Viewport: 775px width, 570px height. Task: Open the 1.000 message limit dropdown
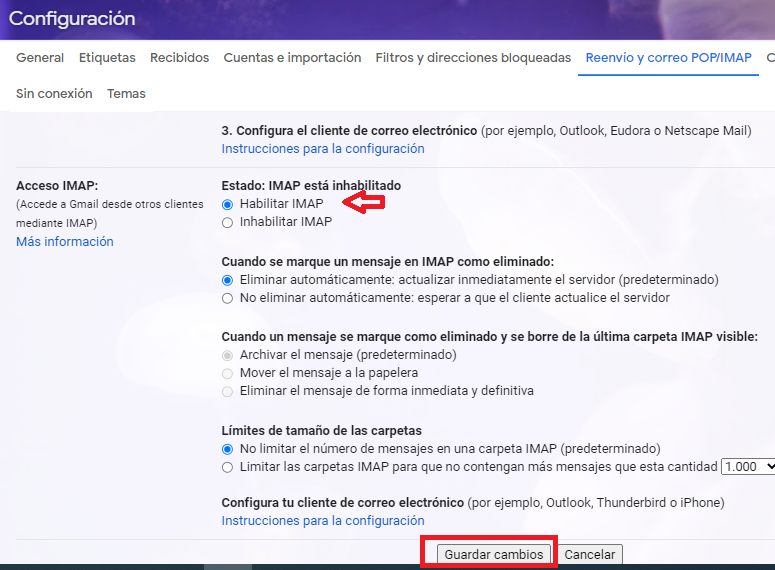[748, 467]
